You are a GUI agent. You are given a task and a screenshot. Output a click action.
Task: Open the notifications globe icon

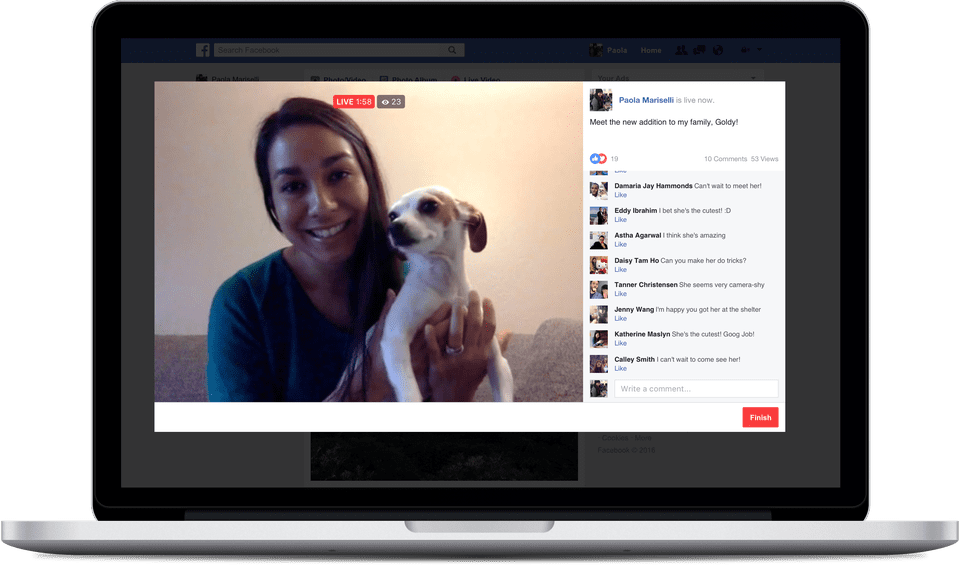pyautogui.click(x=718, y=50)
